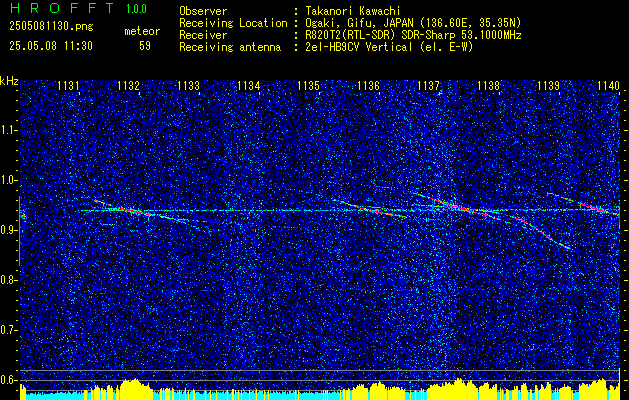Click observer name Takanori Kawachi
The height and width of the screenshot is (400, 629).
coord(352,11)
